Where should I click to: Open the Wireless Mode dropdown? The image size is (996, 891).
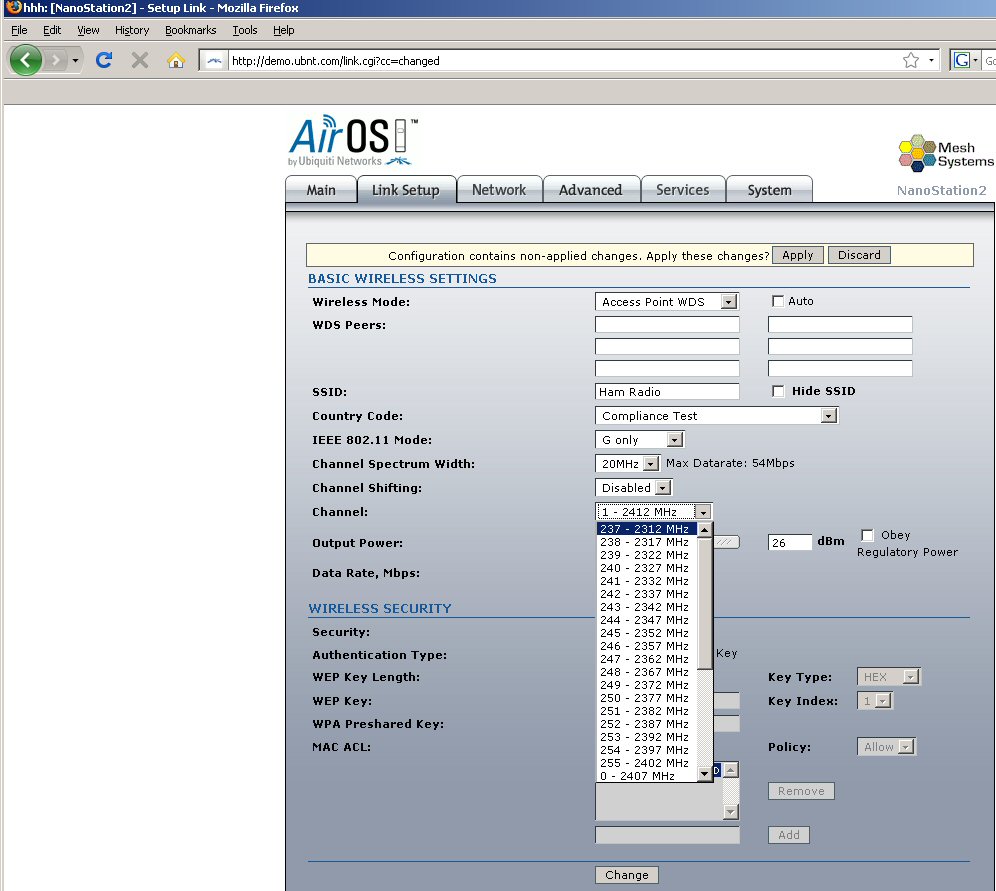click(x=666, y=302)
